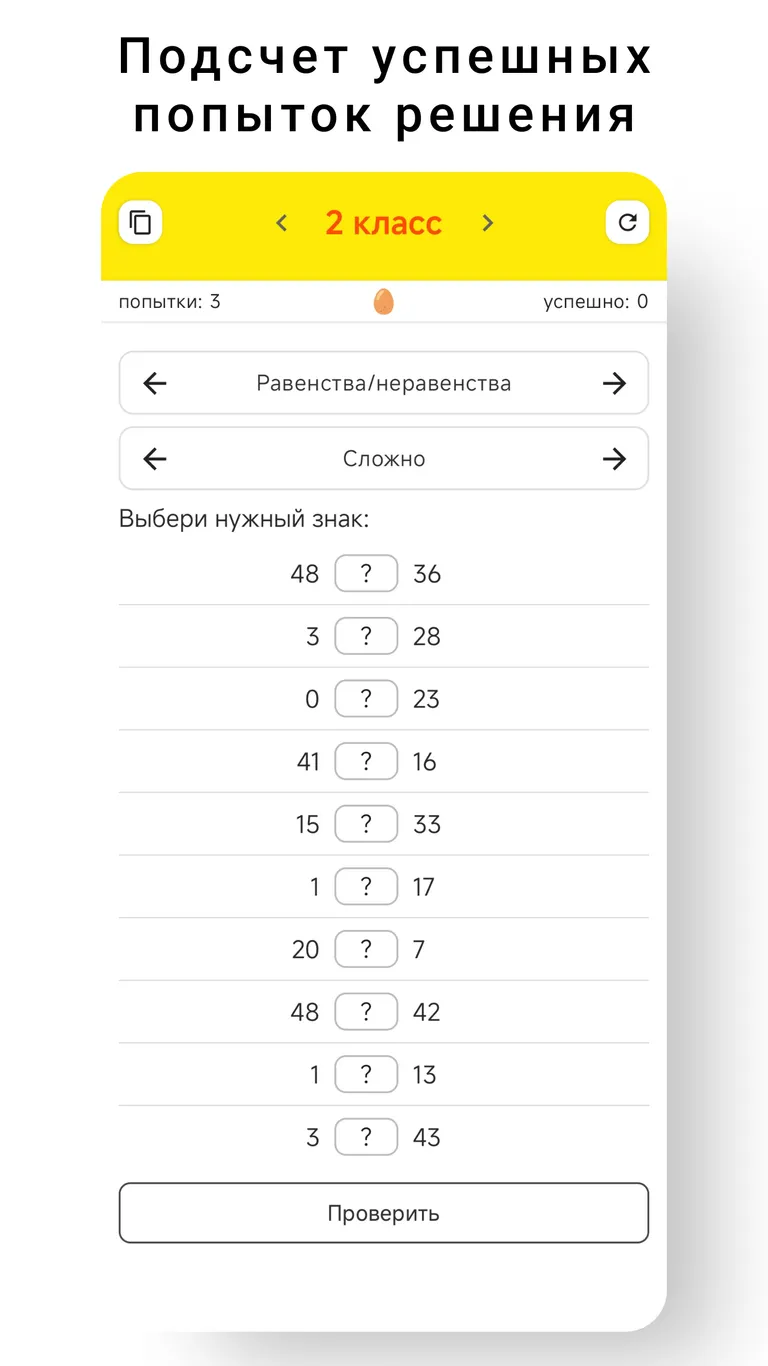
Task: Open sign selector between 48 and 36
Action: 366,574
